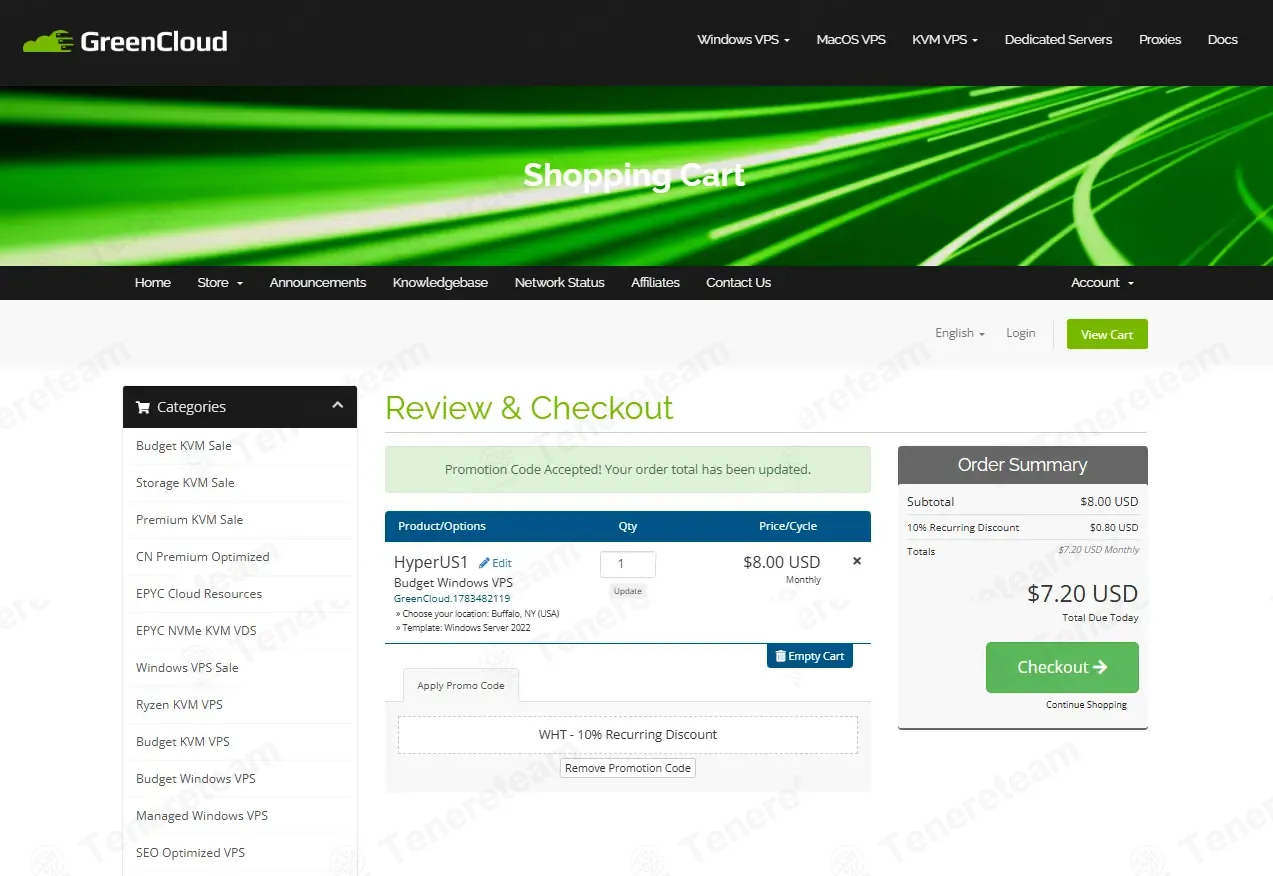
Task: Open the Proxies page
Action: [1160, 40]
